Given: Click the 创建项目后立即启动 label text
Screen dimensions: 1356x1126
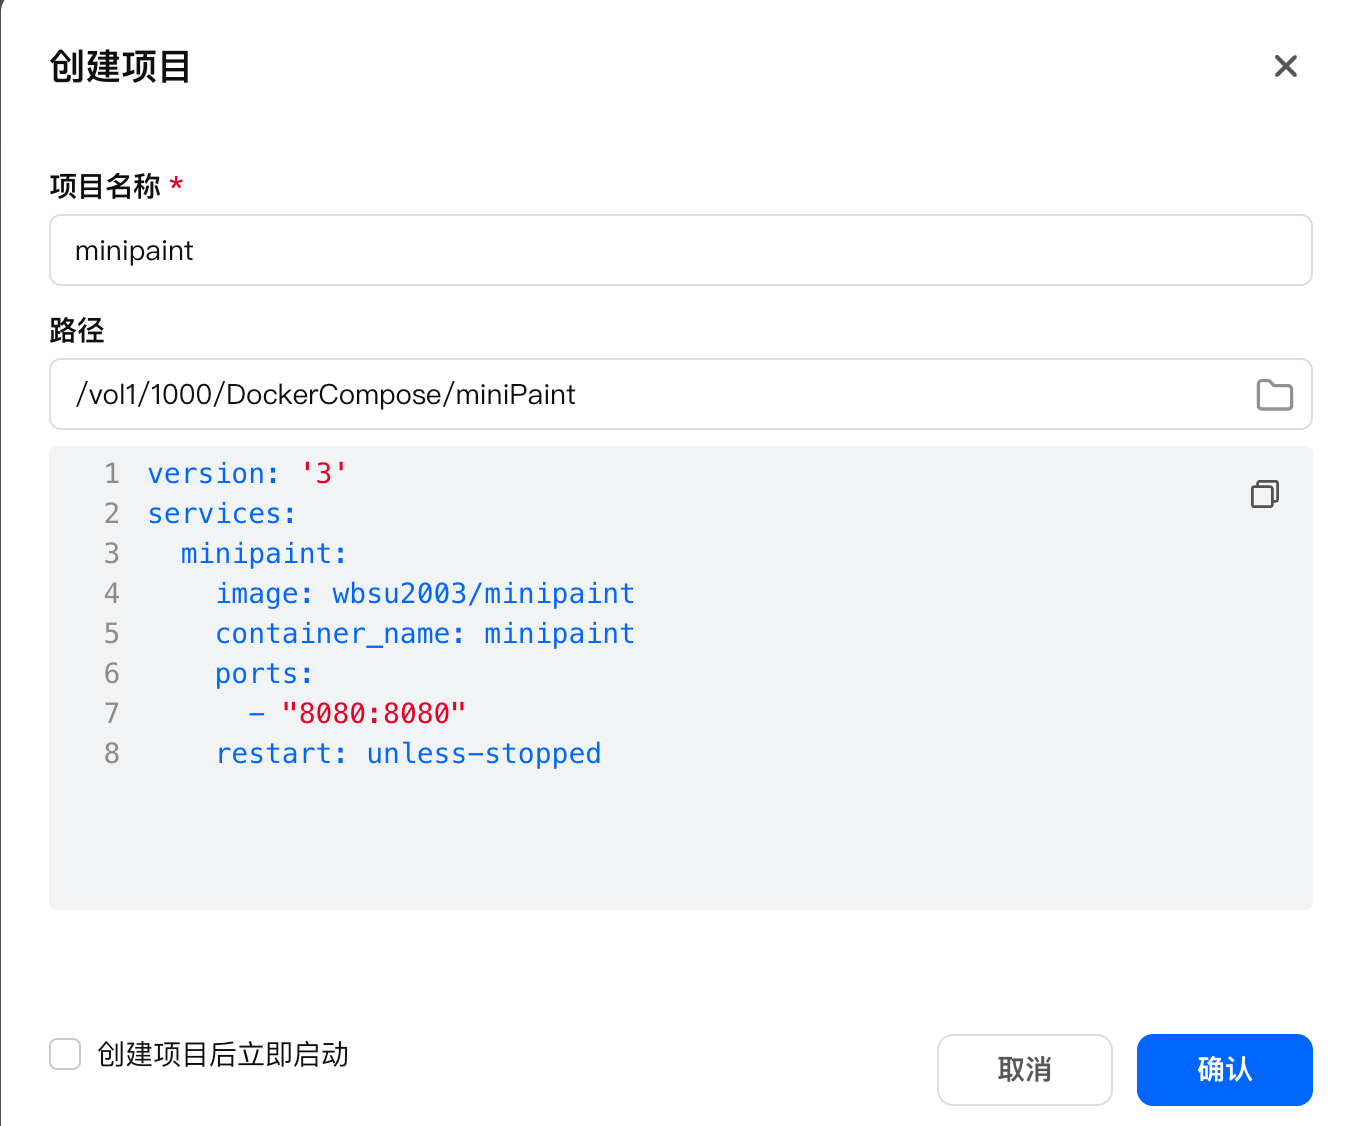Looking at the screenshot, I should pos(223,1055).
